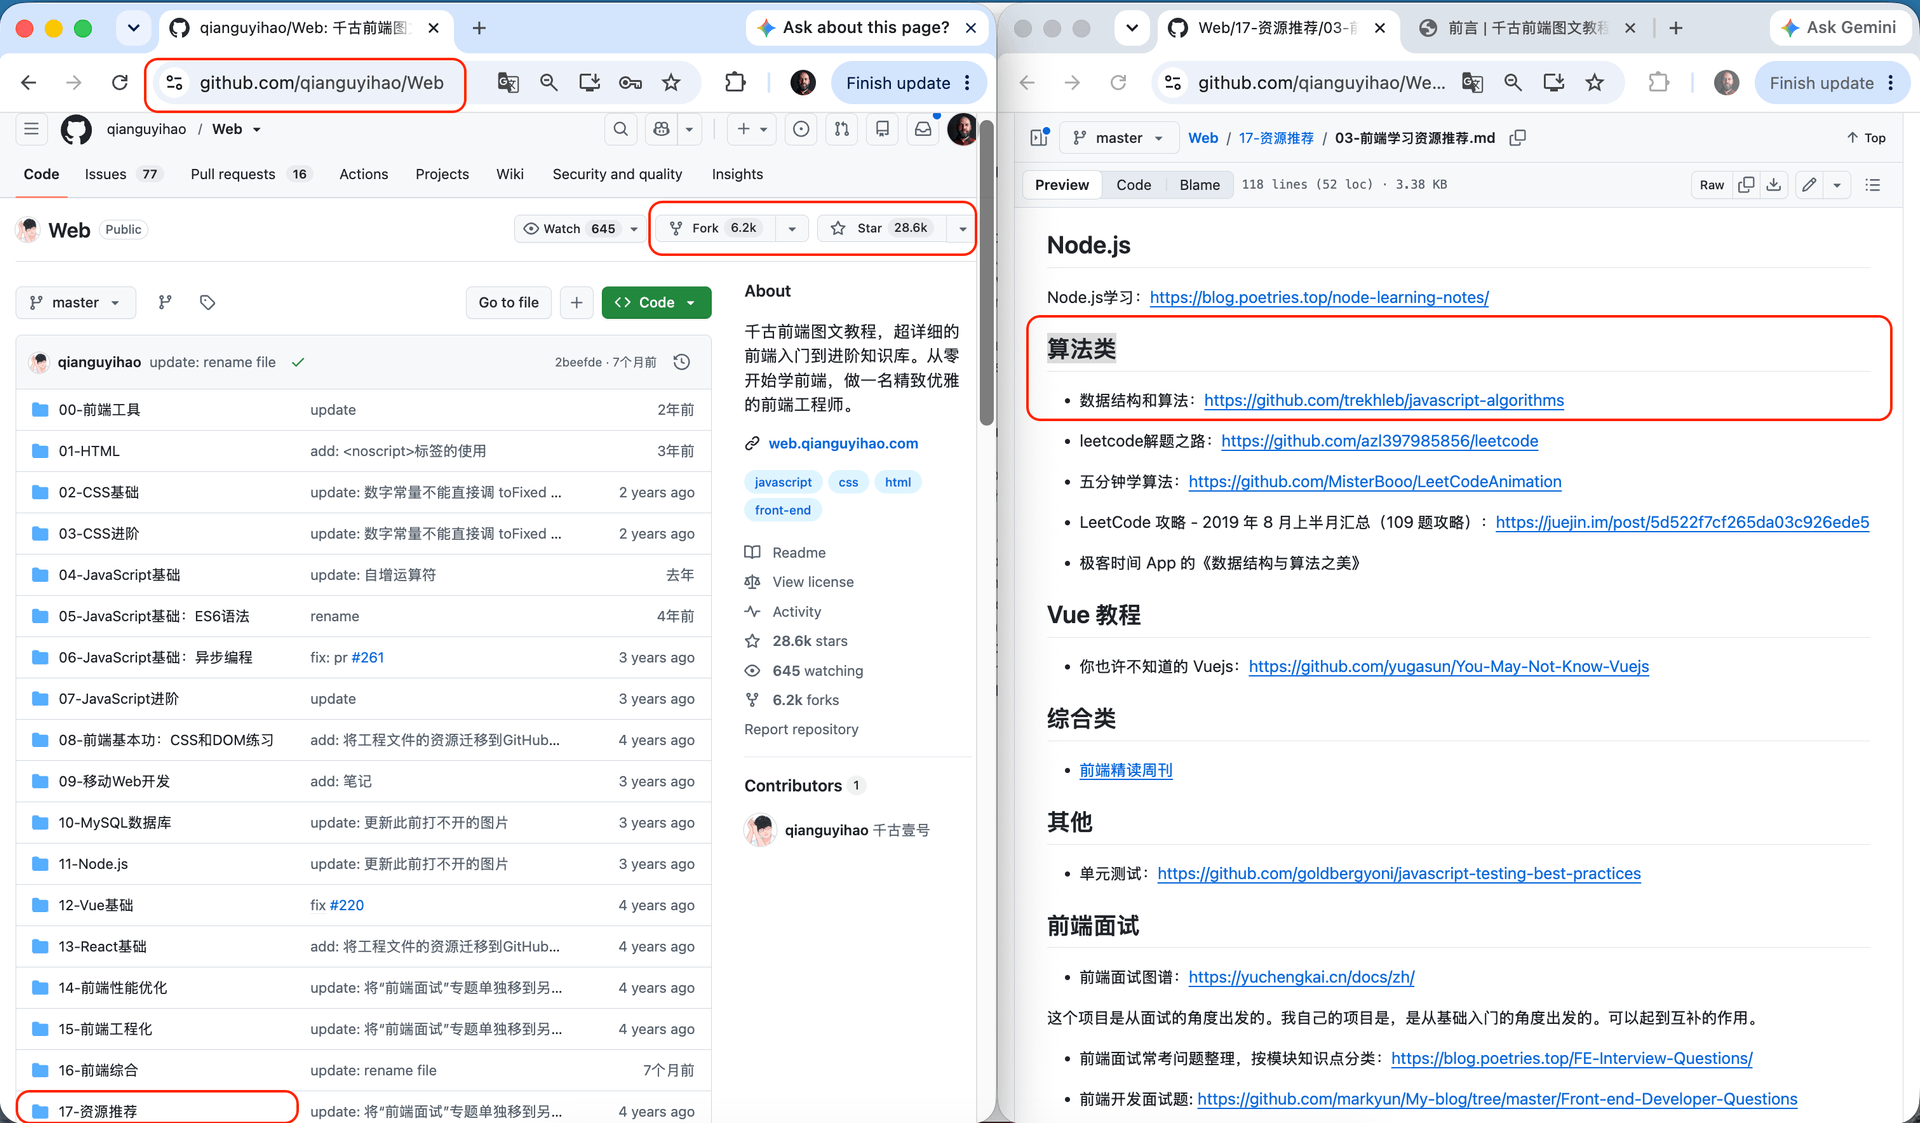This screenshot has height=1123, width=1920.
Task: Focus the left window address bar
Action: [x=321, y=83]
